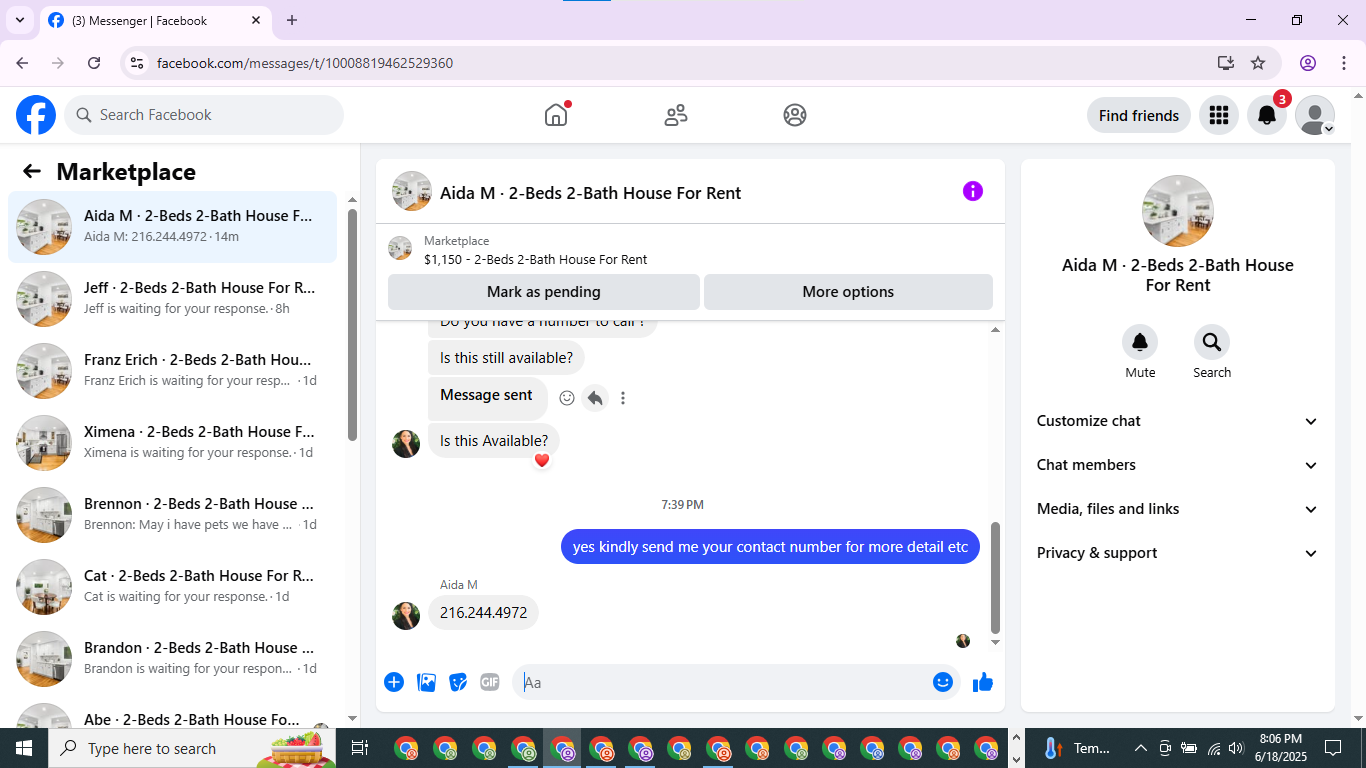Click the chat messages scrollbar thumb

995,577
